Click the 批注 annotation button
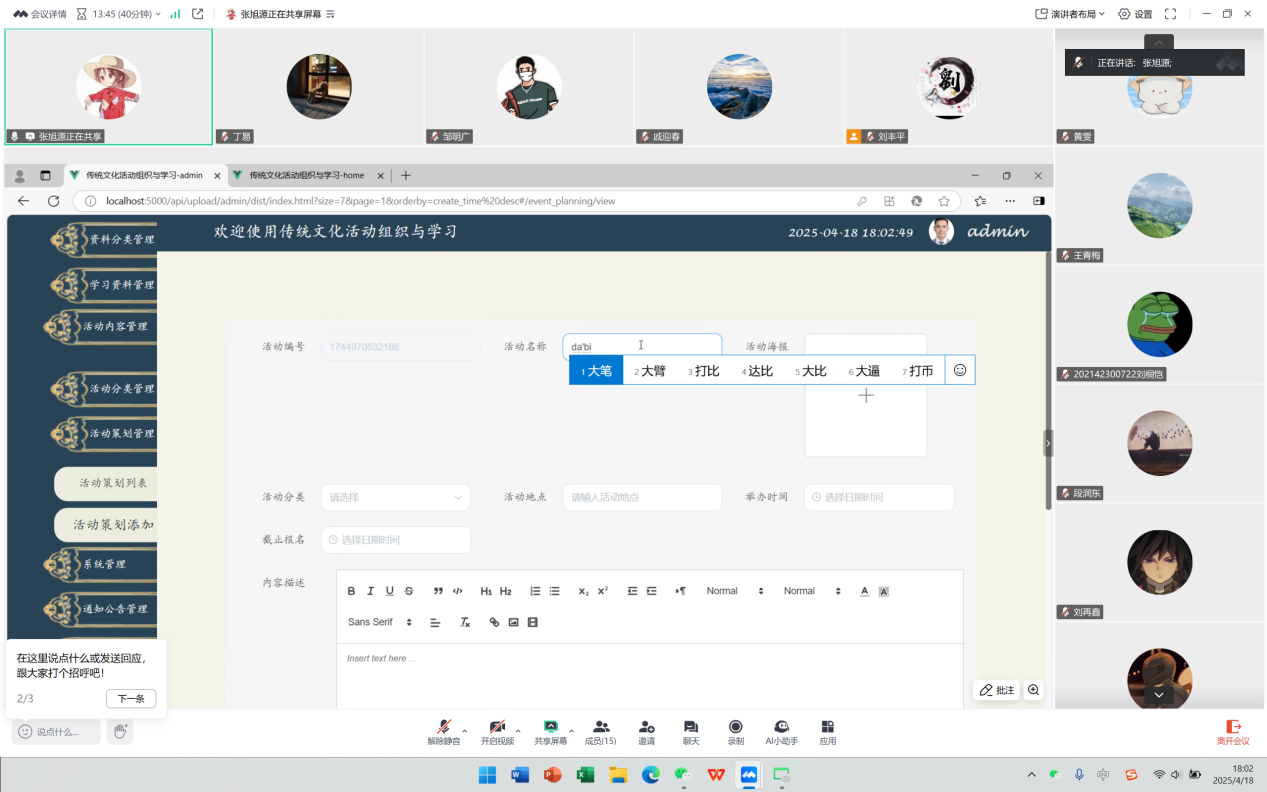 tap(996, 690)
